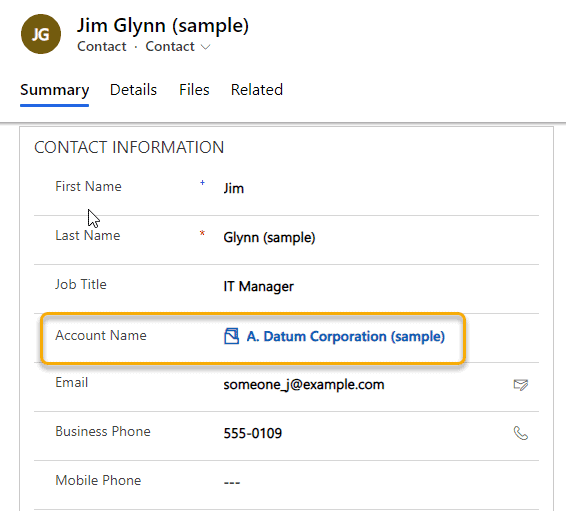Click the Account Name field label
This screenshot has width=566, height=511.
tap(101, 336)
